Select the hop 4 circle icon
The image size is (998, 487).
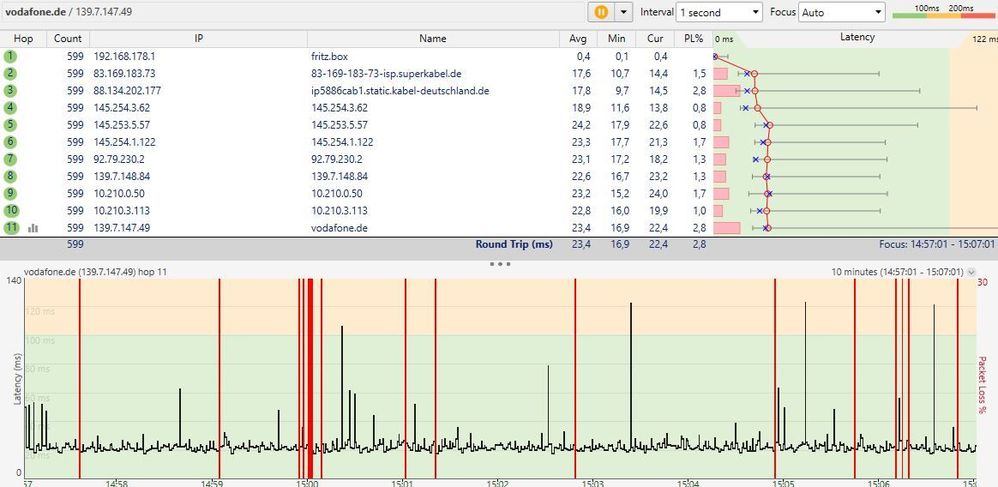click(x=11, y=108)
